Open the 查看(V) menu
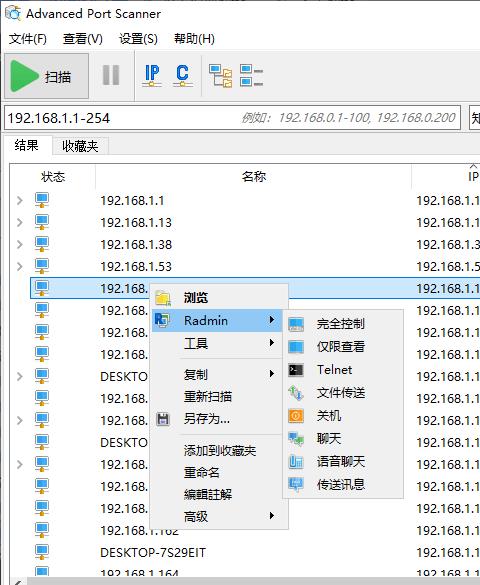Viewport: 480px width, 585px height. tap(83, 38)
